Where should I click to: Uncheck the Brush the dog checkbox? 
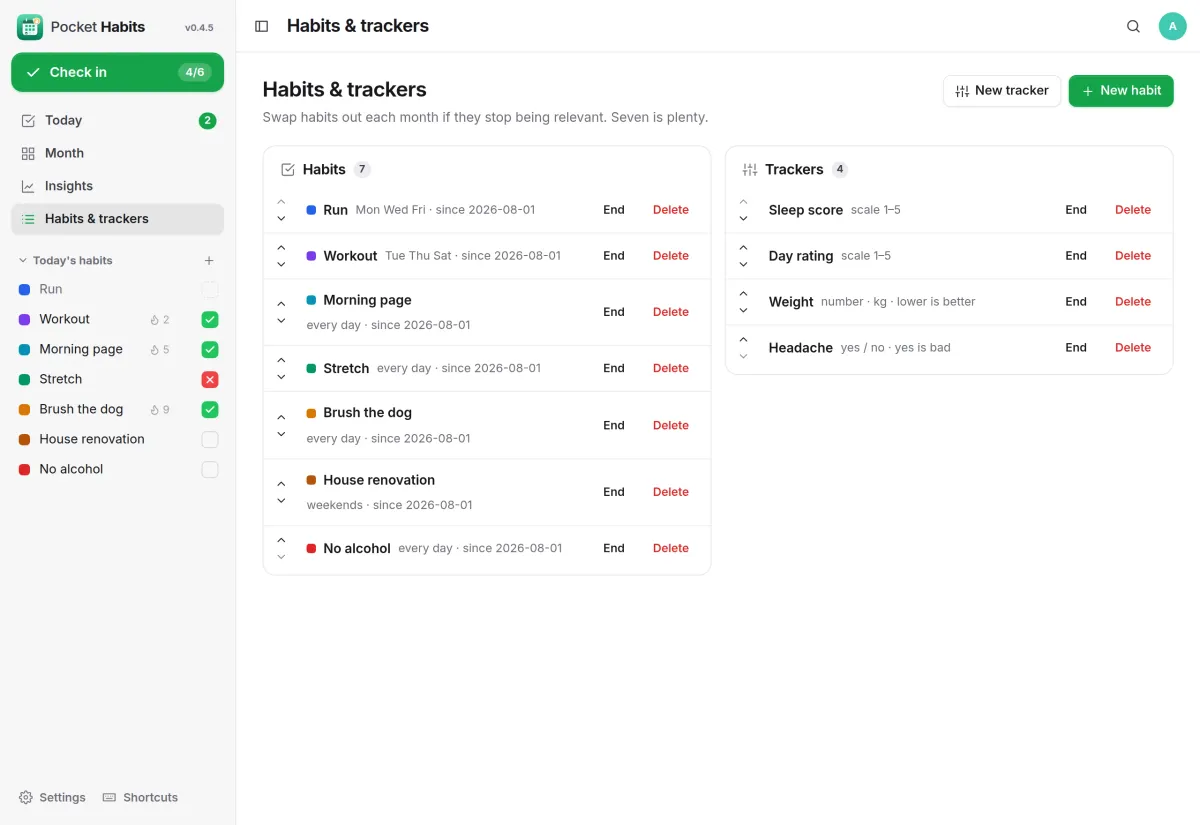click(x=210, y=410)
